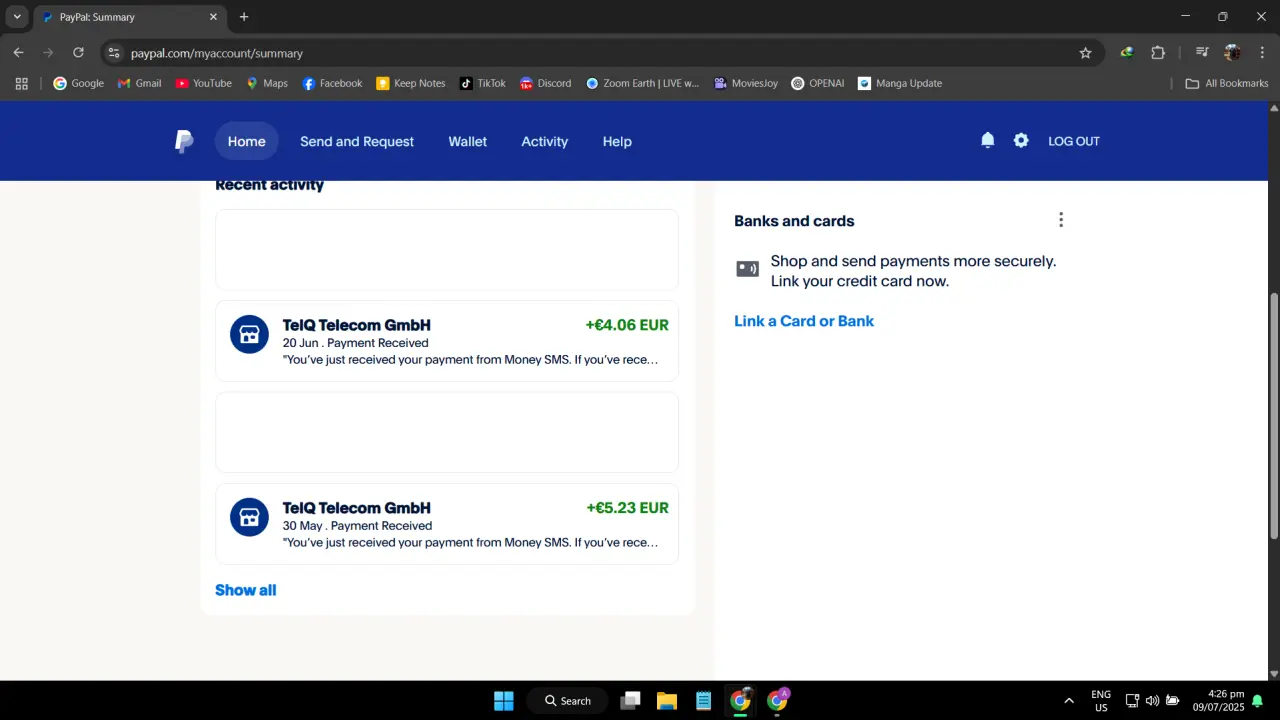Click the site information icon in the address bar
Viewport: 1280px width, 720px height.
[114, 53]
